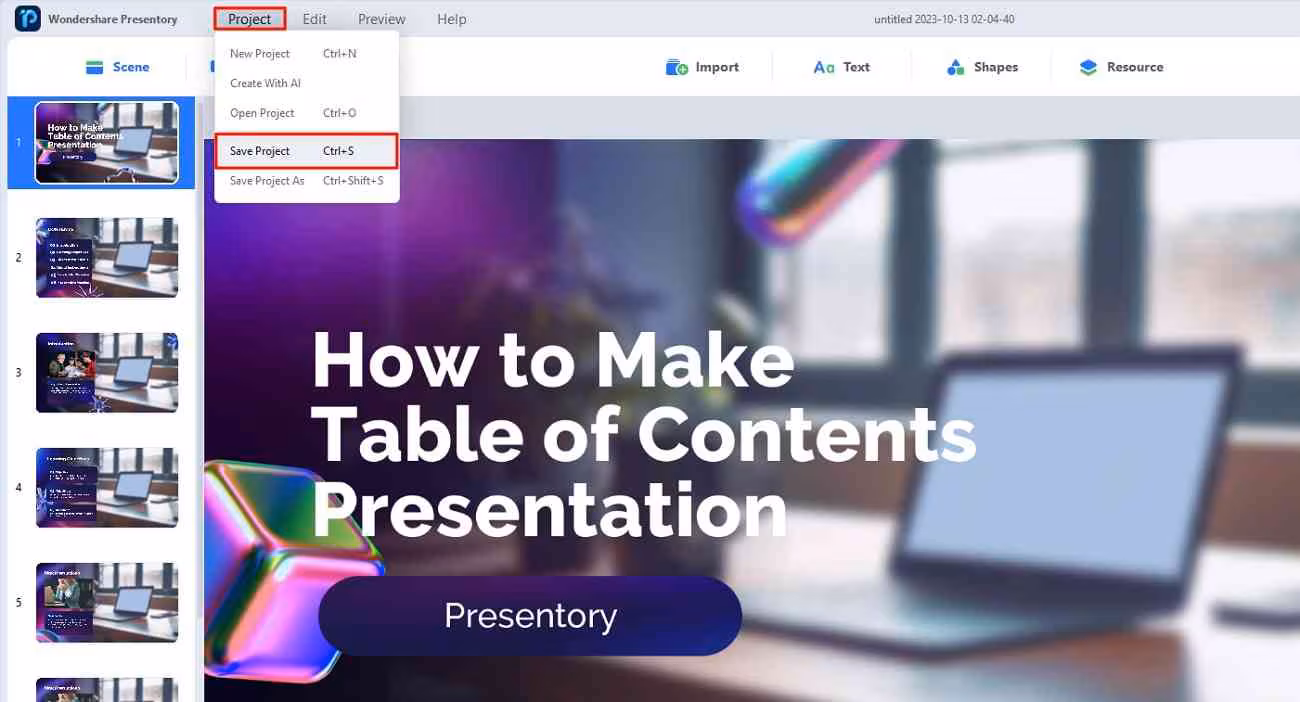
Task: Open the Project menu
Action: (249, 19)
